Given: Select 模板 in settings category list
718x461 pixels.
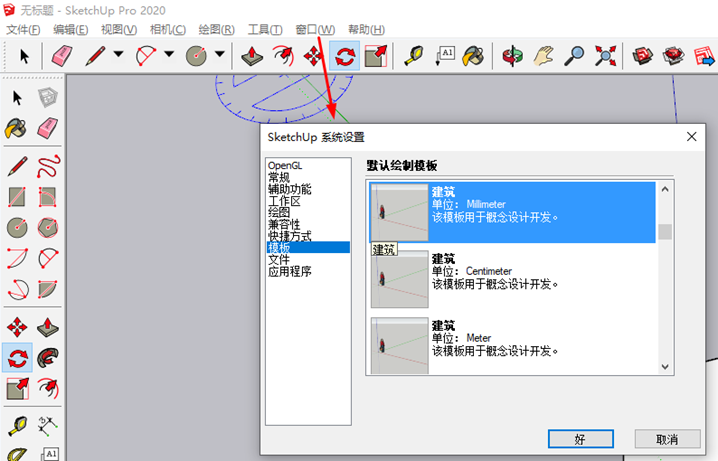Looking at the screenshot, I should [x=308, y=248].
